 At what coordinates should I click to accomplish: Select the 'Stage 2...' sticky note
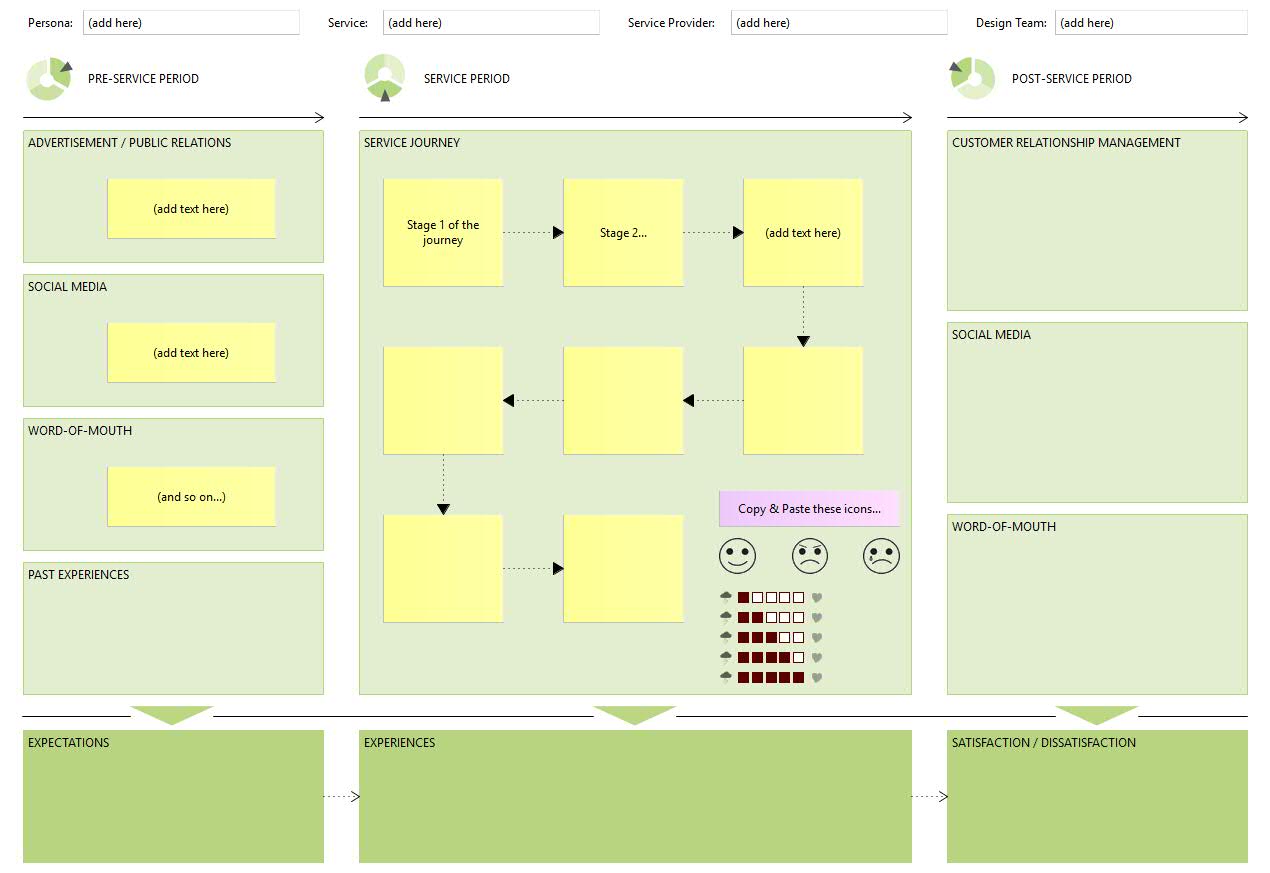[623, 233]
